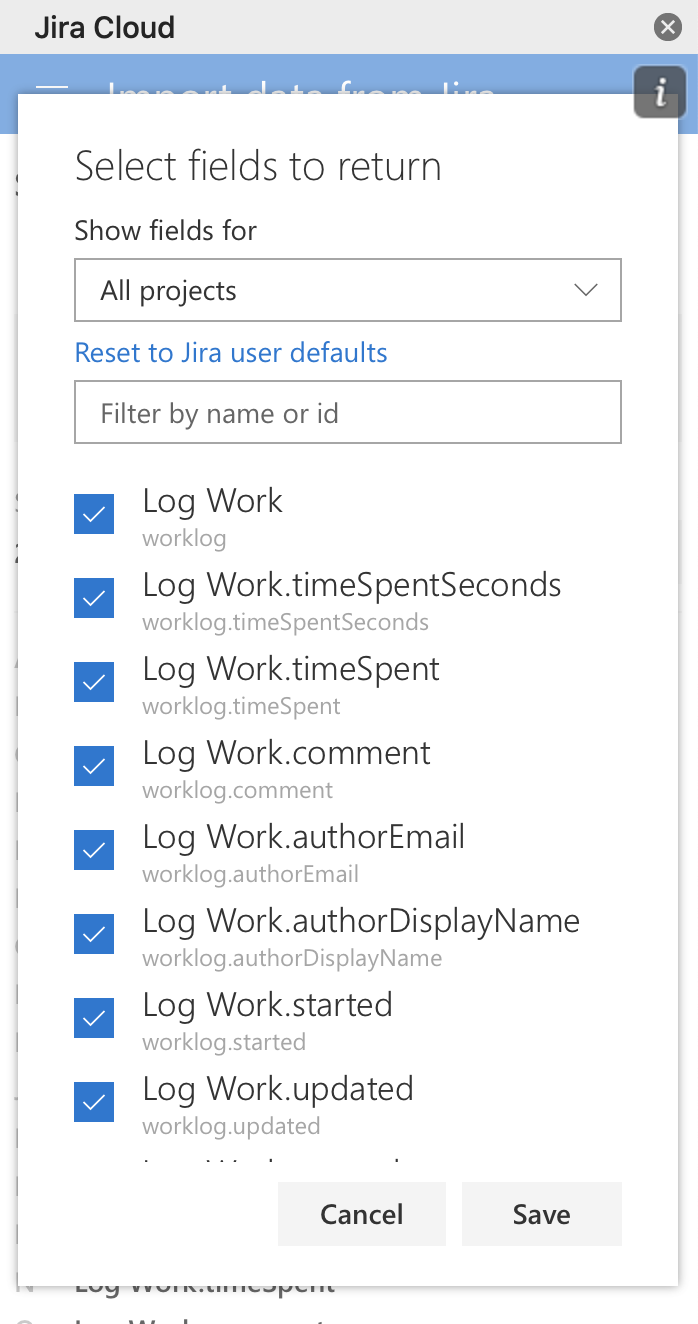Click the Jira Cloud panel title
This screenshot has height=1324, width=698.
click(x=105, y=27)
